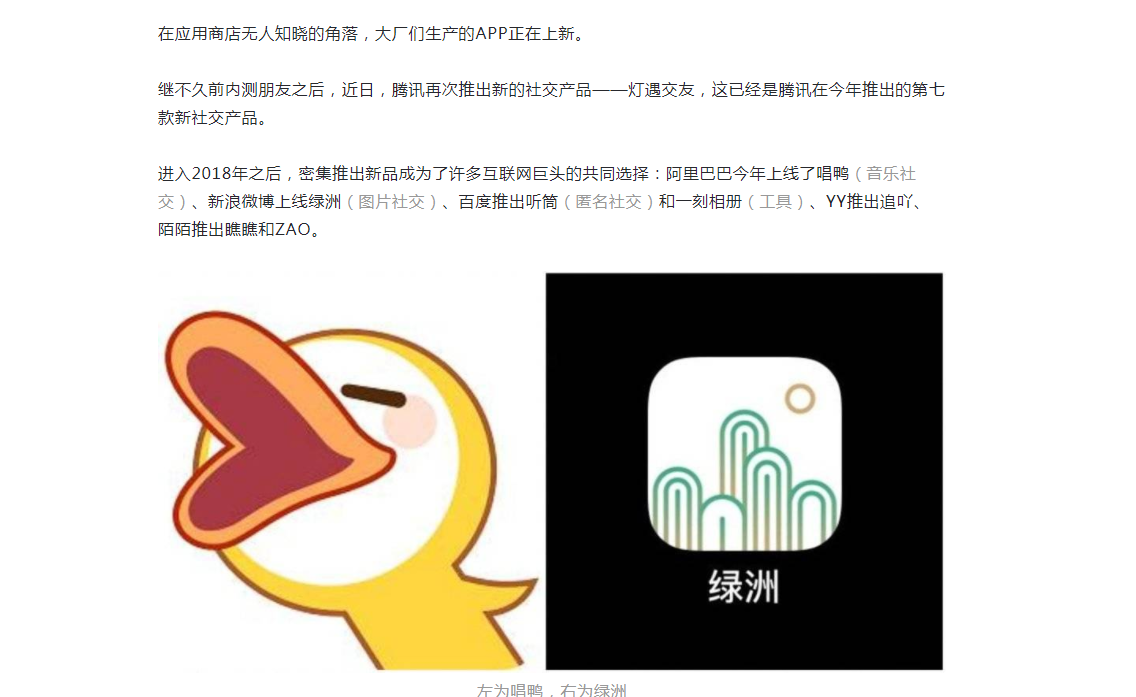Click the text 进入2018年之后
The height and width of the screenshot is (697, 1136).
[x=220, y=175]
